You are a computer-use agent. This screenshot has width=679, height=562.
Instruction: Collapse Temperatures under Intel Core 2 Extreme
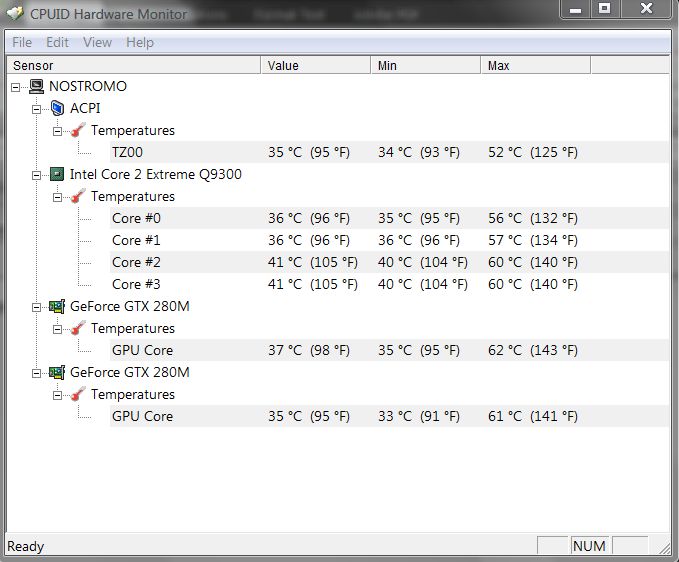[57, 197]
